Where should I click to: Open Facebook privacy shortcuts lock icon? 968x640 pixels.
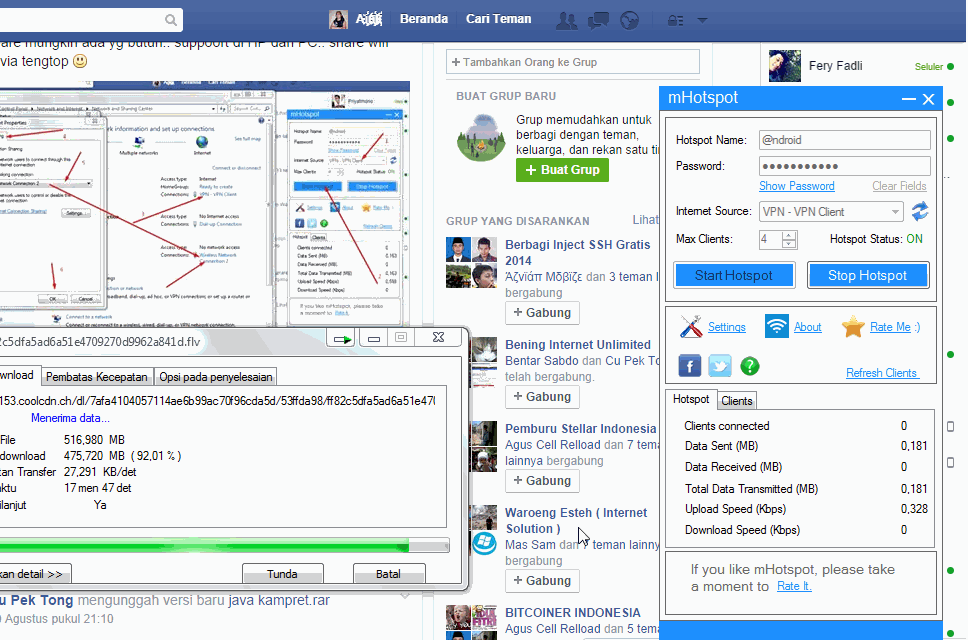tap(675, 20)
